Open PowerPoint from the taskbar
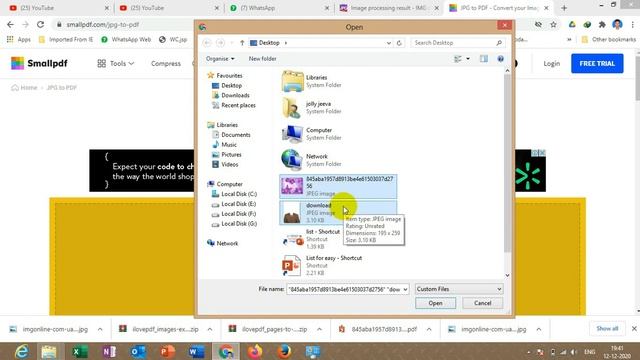The height and width of the screenshot is (360, 640). (x=167, y=351)
